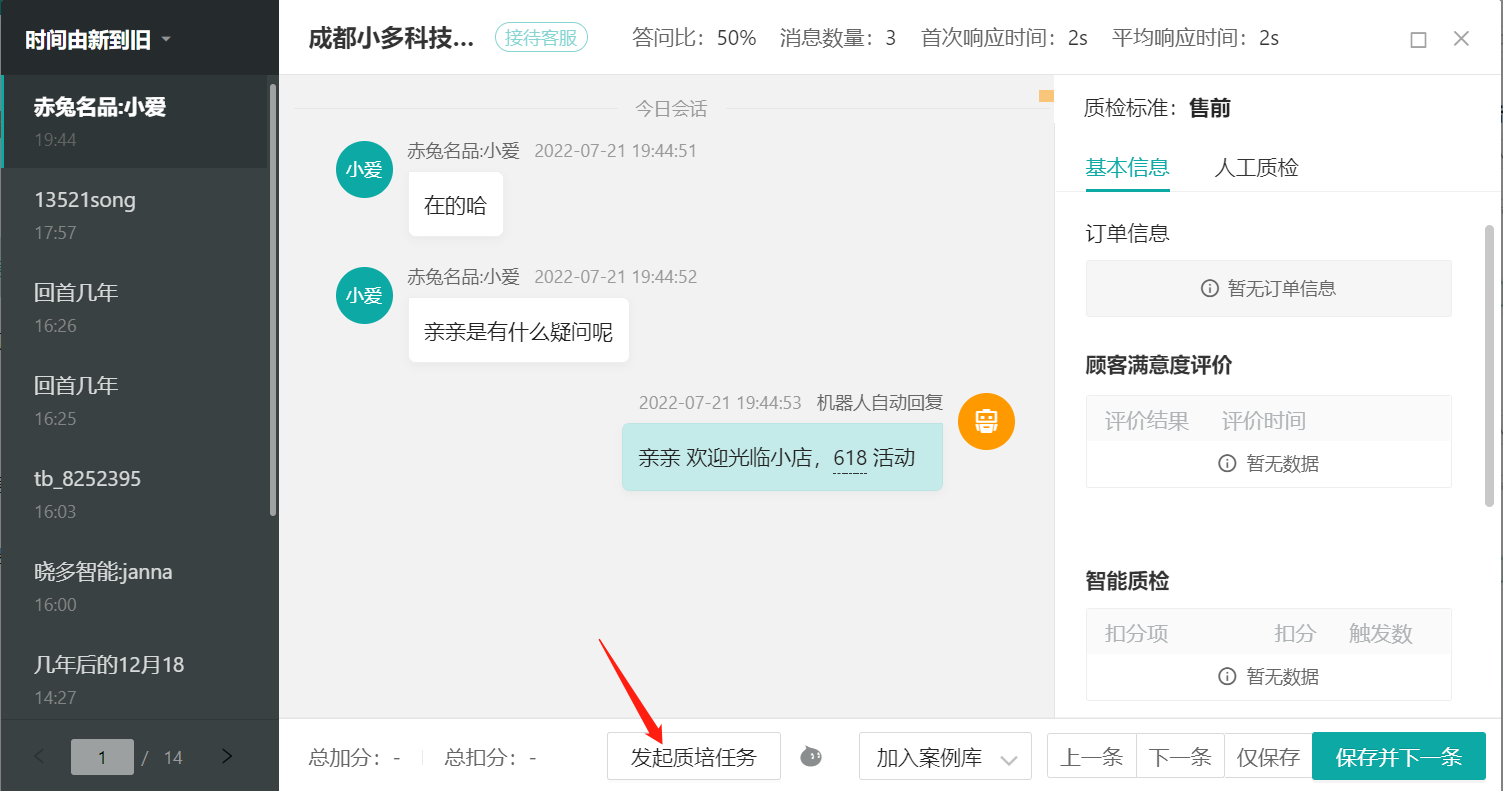
Task: Select conversation 晓多智能:janna
Action: [136, 587]
